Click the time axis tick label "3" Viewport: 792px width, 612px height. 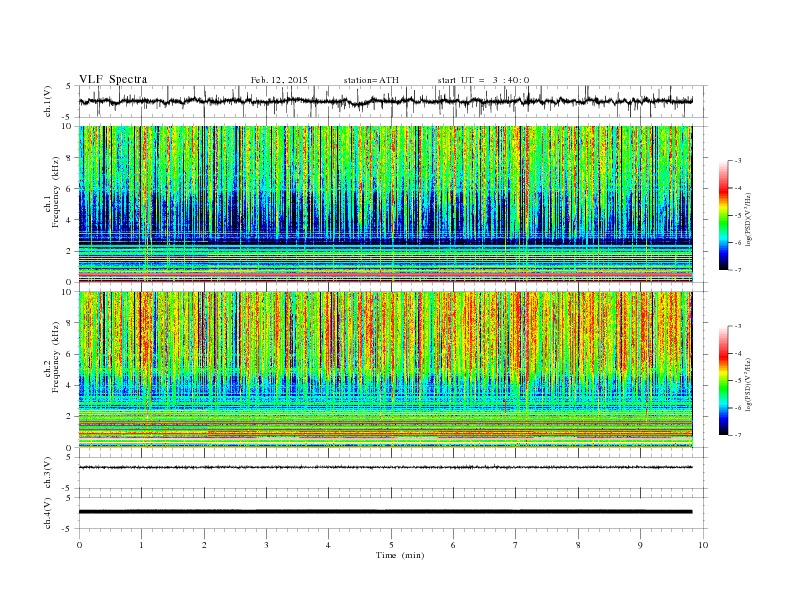266,545
